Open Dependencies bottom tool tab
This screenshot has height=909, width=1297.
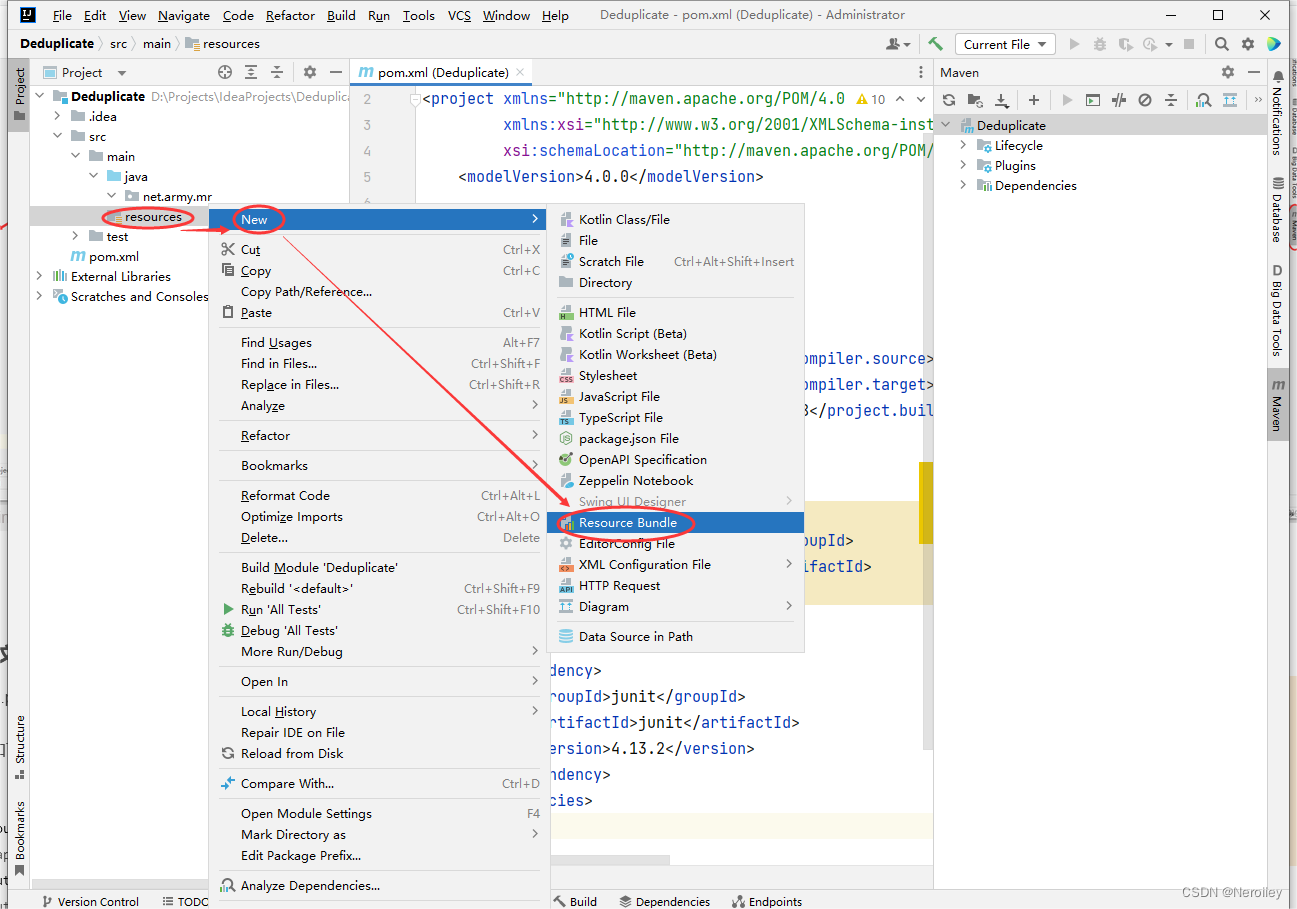point(664,901)
